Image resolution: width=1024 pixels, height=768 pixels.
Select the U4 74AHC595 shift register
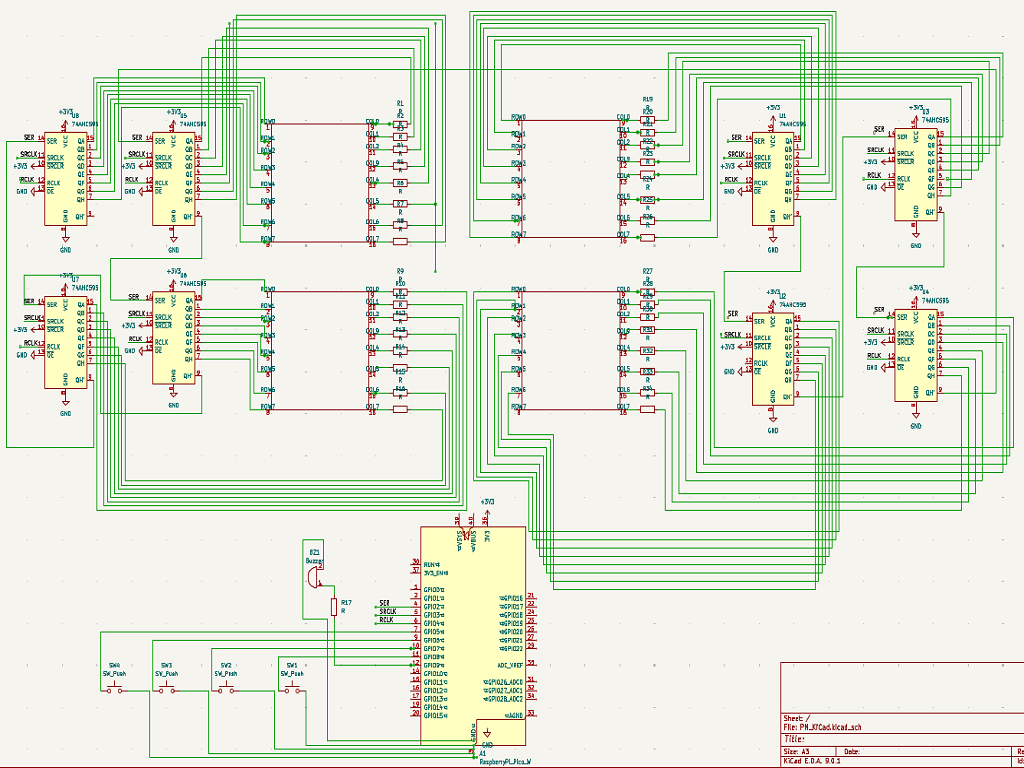(x=916, y=355)
